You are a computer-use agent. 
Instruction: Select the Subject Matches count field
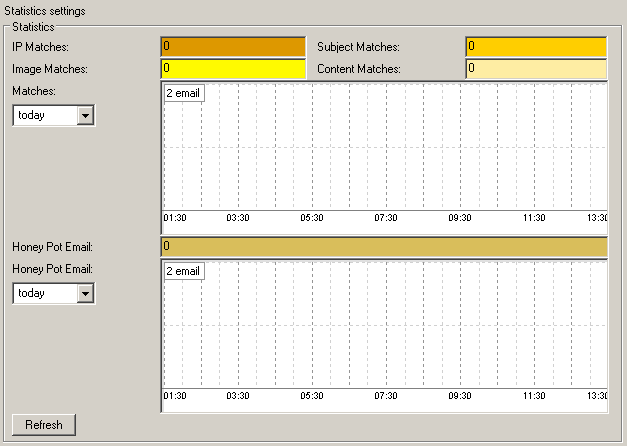tap(535, 47)
